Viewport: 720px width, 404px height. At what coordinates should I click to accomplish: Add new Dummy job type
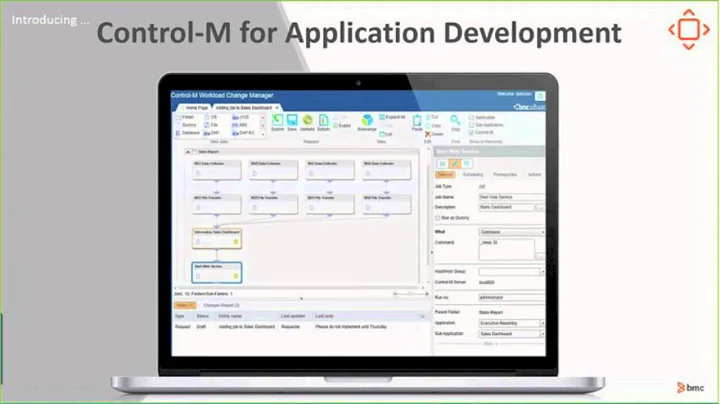[x=186, y=125]
